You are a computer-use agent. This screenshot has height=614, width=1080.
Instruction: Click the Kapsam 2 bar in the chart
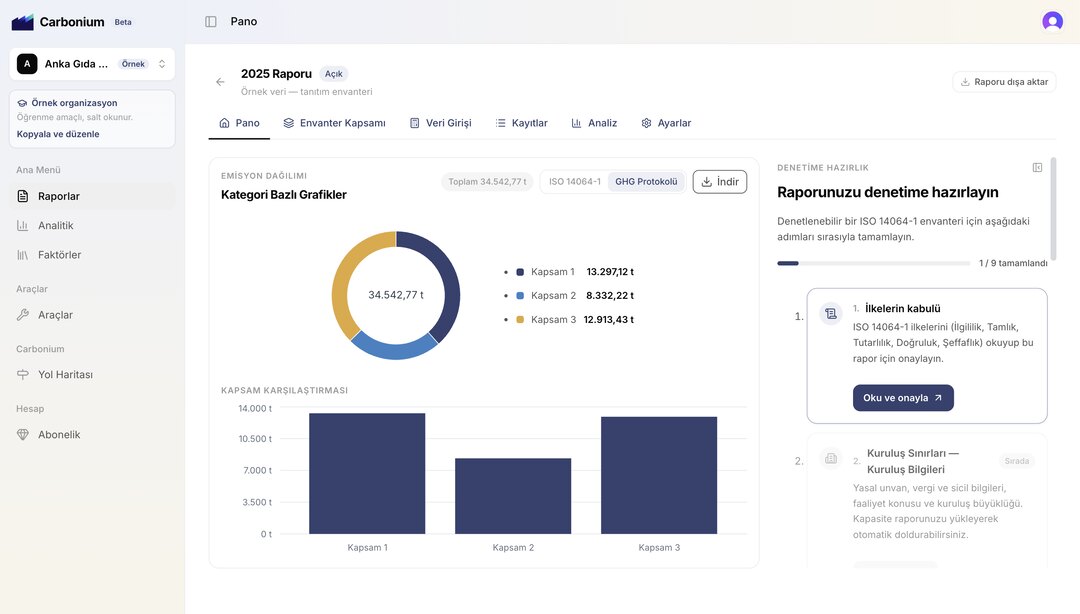pos(513,496)
